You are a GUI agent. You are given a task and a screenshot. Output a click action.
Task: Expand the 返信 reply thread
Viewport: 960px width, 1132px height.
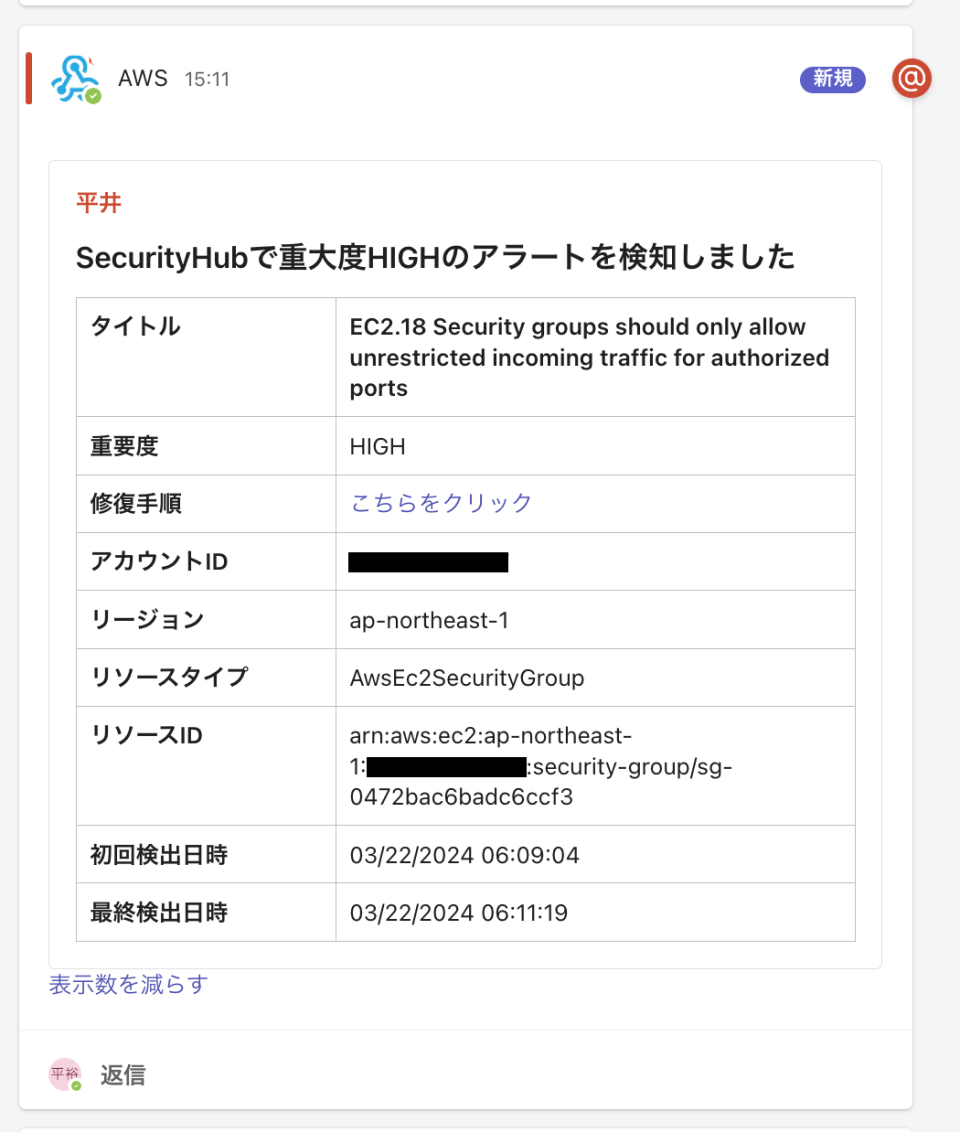tap(122, 1075)
